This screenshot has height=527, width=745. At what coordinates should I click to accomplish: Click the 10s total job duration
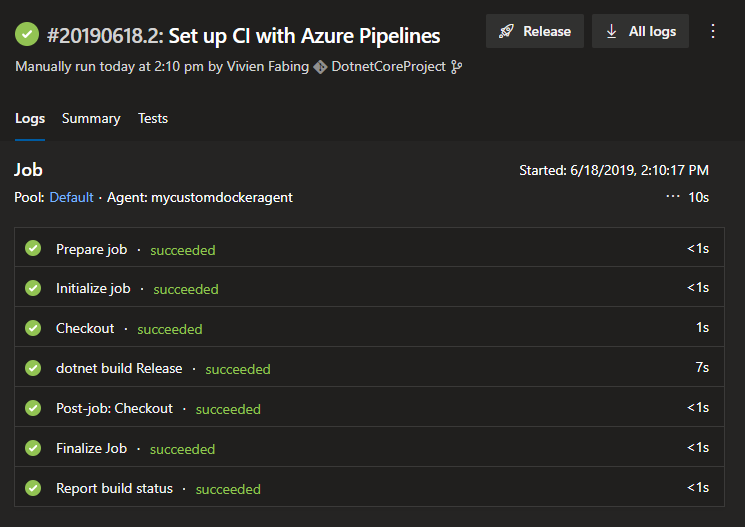698,197
